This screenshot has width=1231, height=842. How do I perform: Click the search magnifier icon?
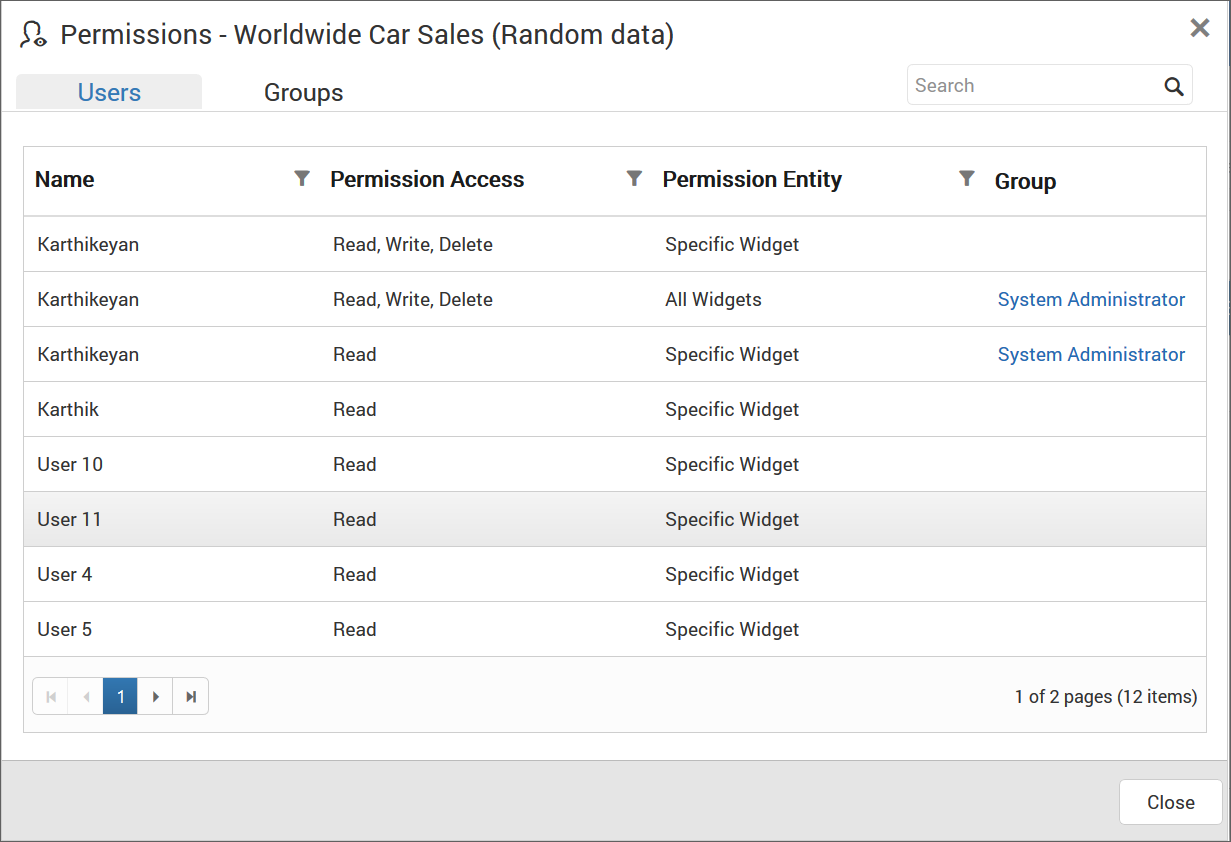pyautogui.click(x=1174, y=86)
